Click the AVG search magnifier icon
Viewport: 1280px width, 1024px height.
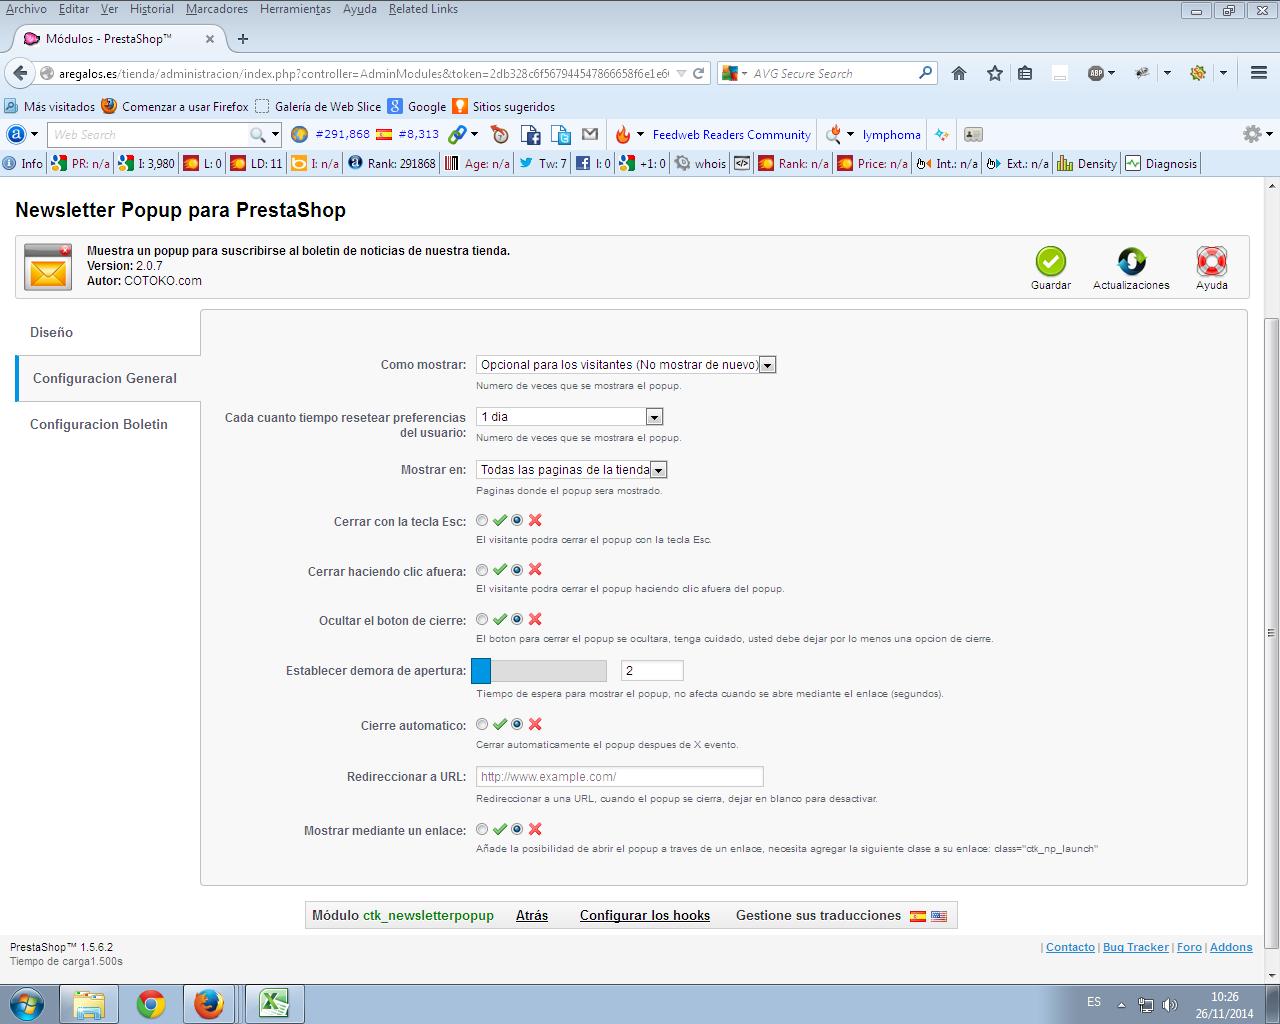pos(925,73)
